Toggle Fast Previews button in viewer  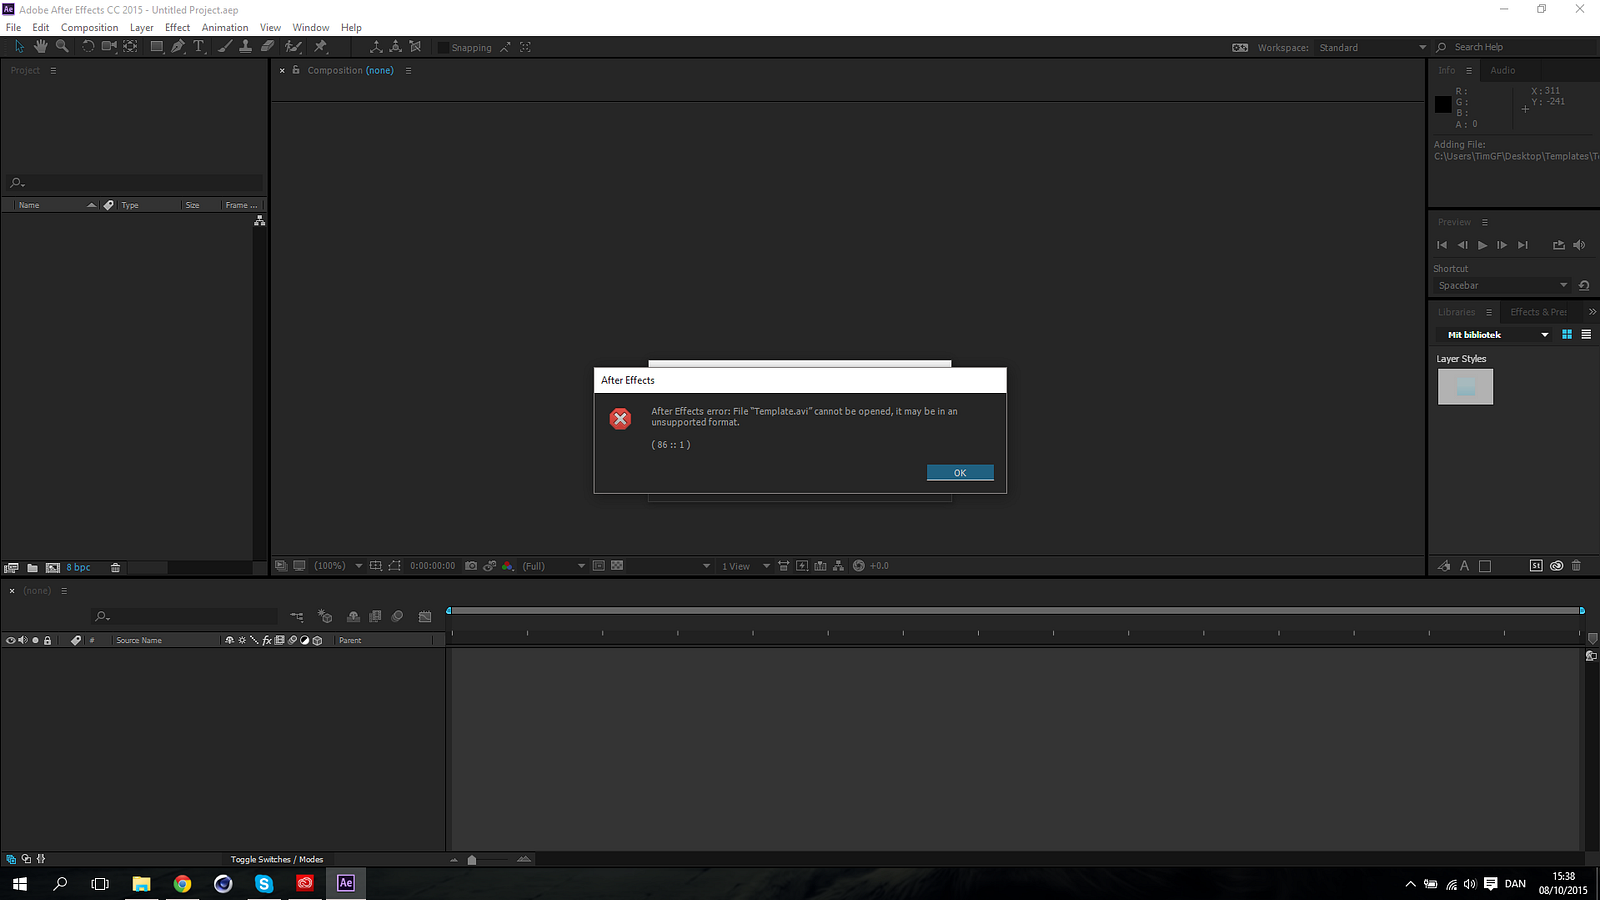tap(802, 566)
